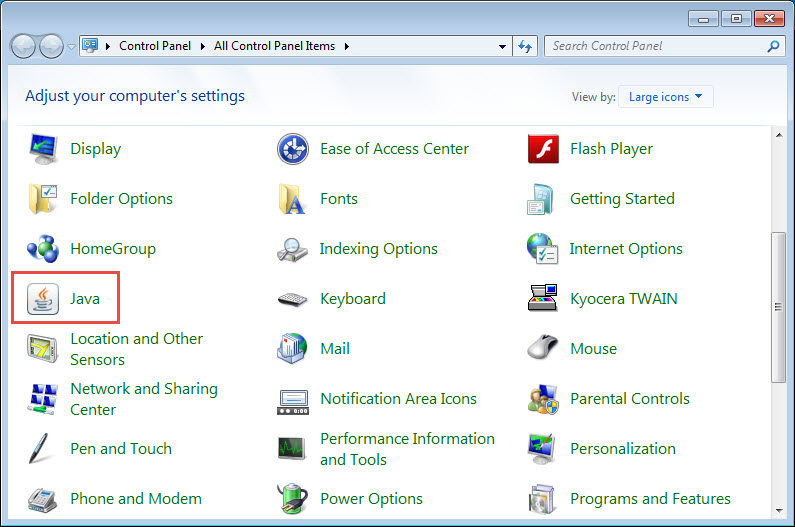Open the Power Options battery icon
Screen dimensions: 795x527
coord(292,498)
